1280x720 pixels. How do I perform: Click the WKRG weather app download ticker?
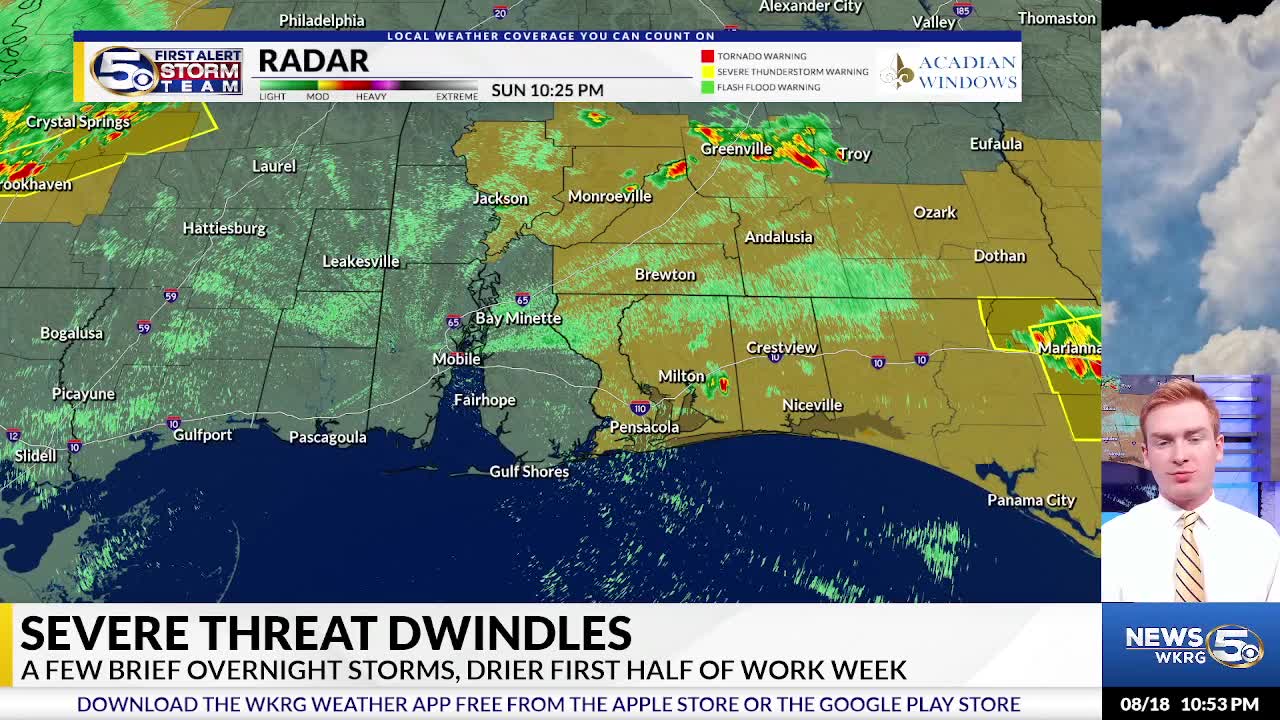coord(549,704)
